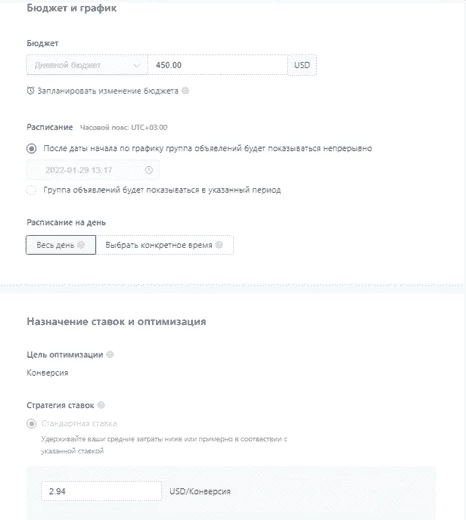Click the alarm clock icon beside budget scheduling
466x520 pixels.
(30, 91)
